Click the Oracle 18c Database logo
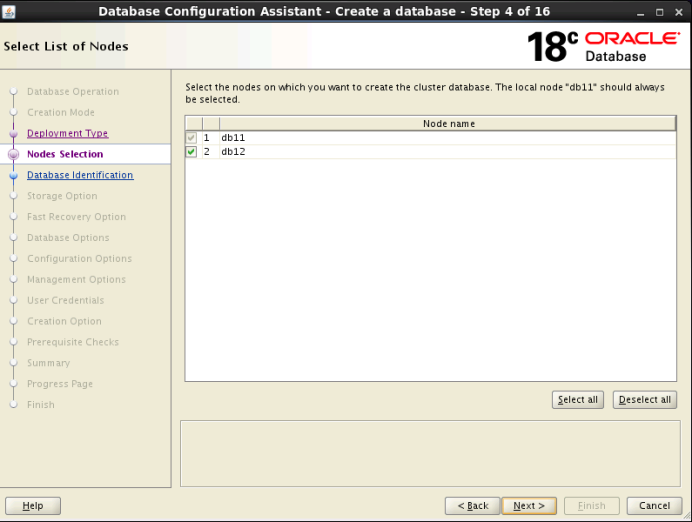 click(x=604, y=46)
